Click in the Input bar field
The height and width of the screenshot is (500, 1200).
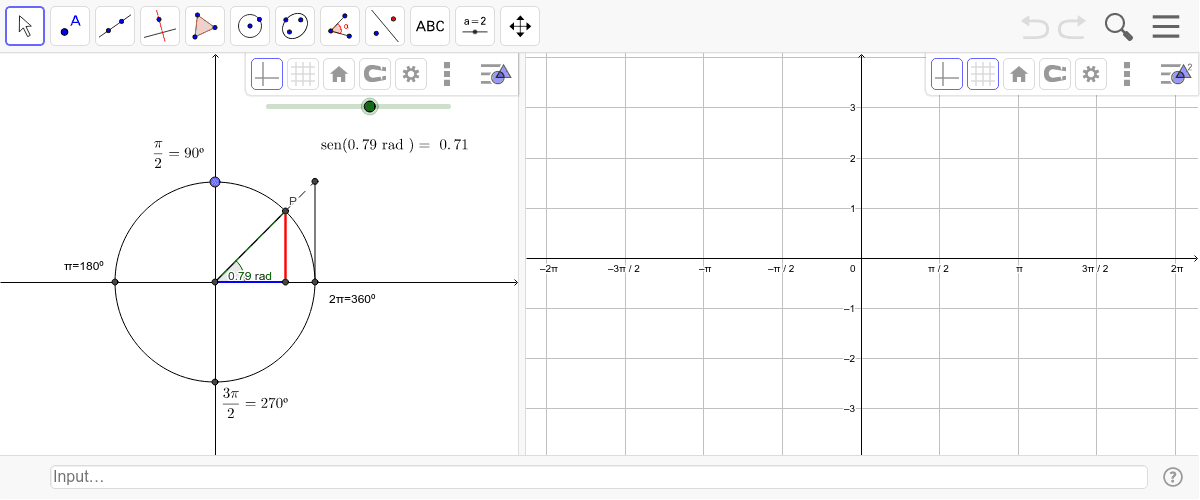click(x=598, y=477)
